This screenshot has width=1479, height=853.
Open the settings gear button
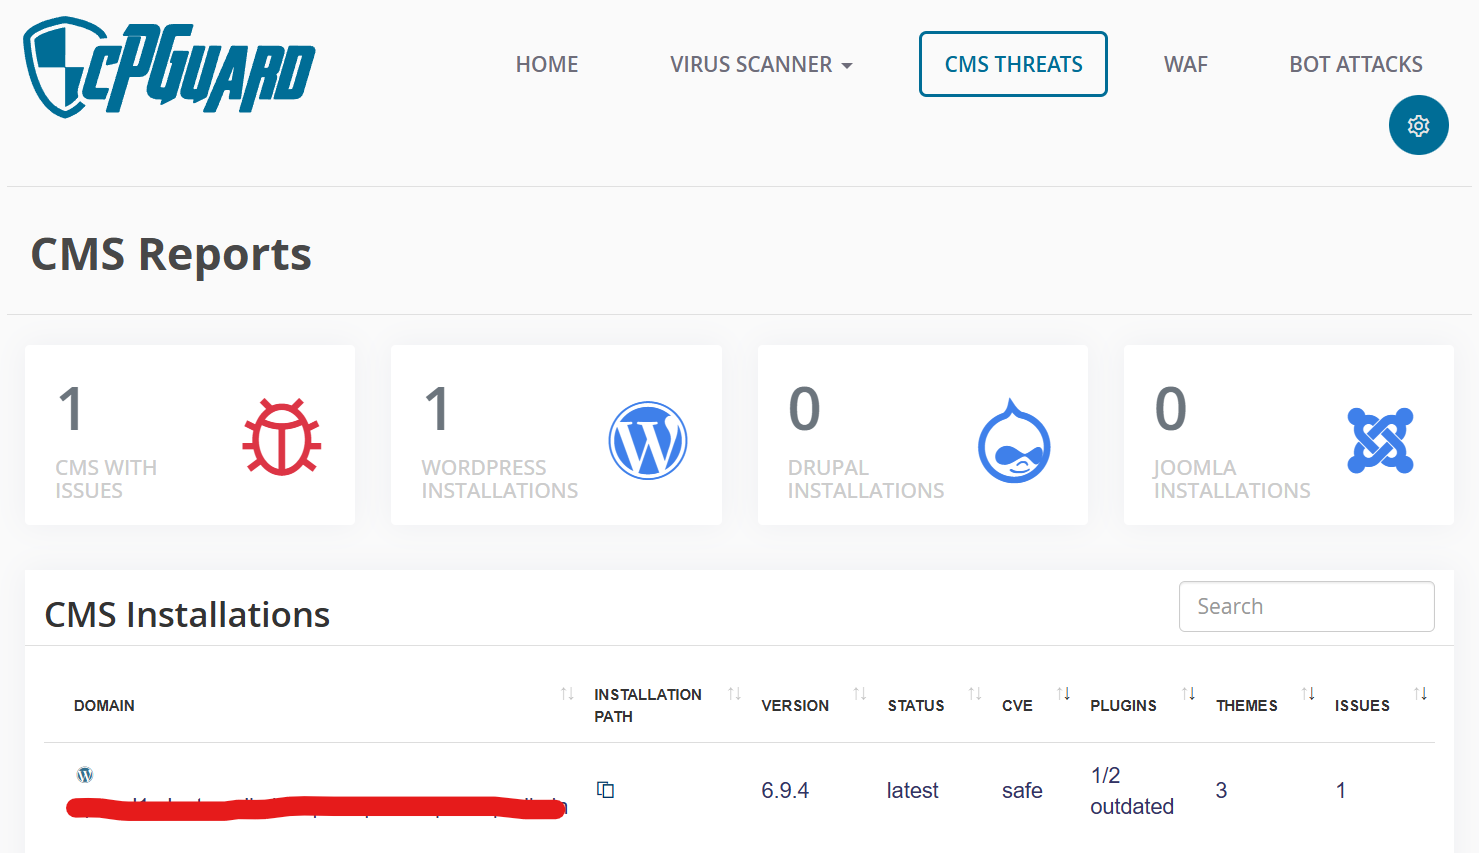[1418, 125]
